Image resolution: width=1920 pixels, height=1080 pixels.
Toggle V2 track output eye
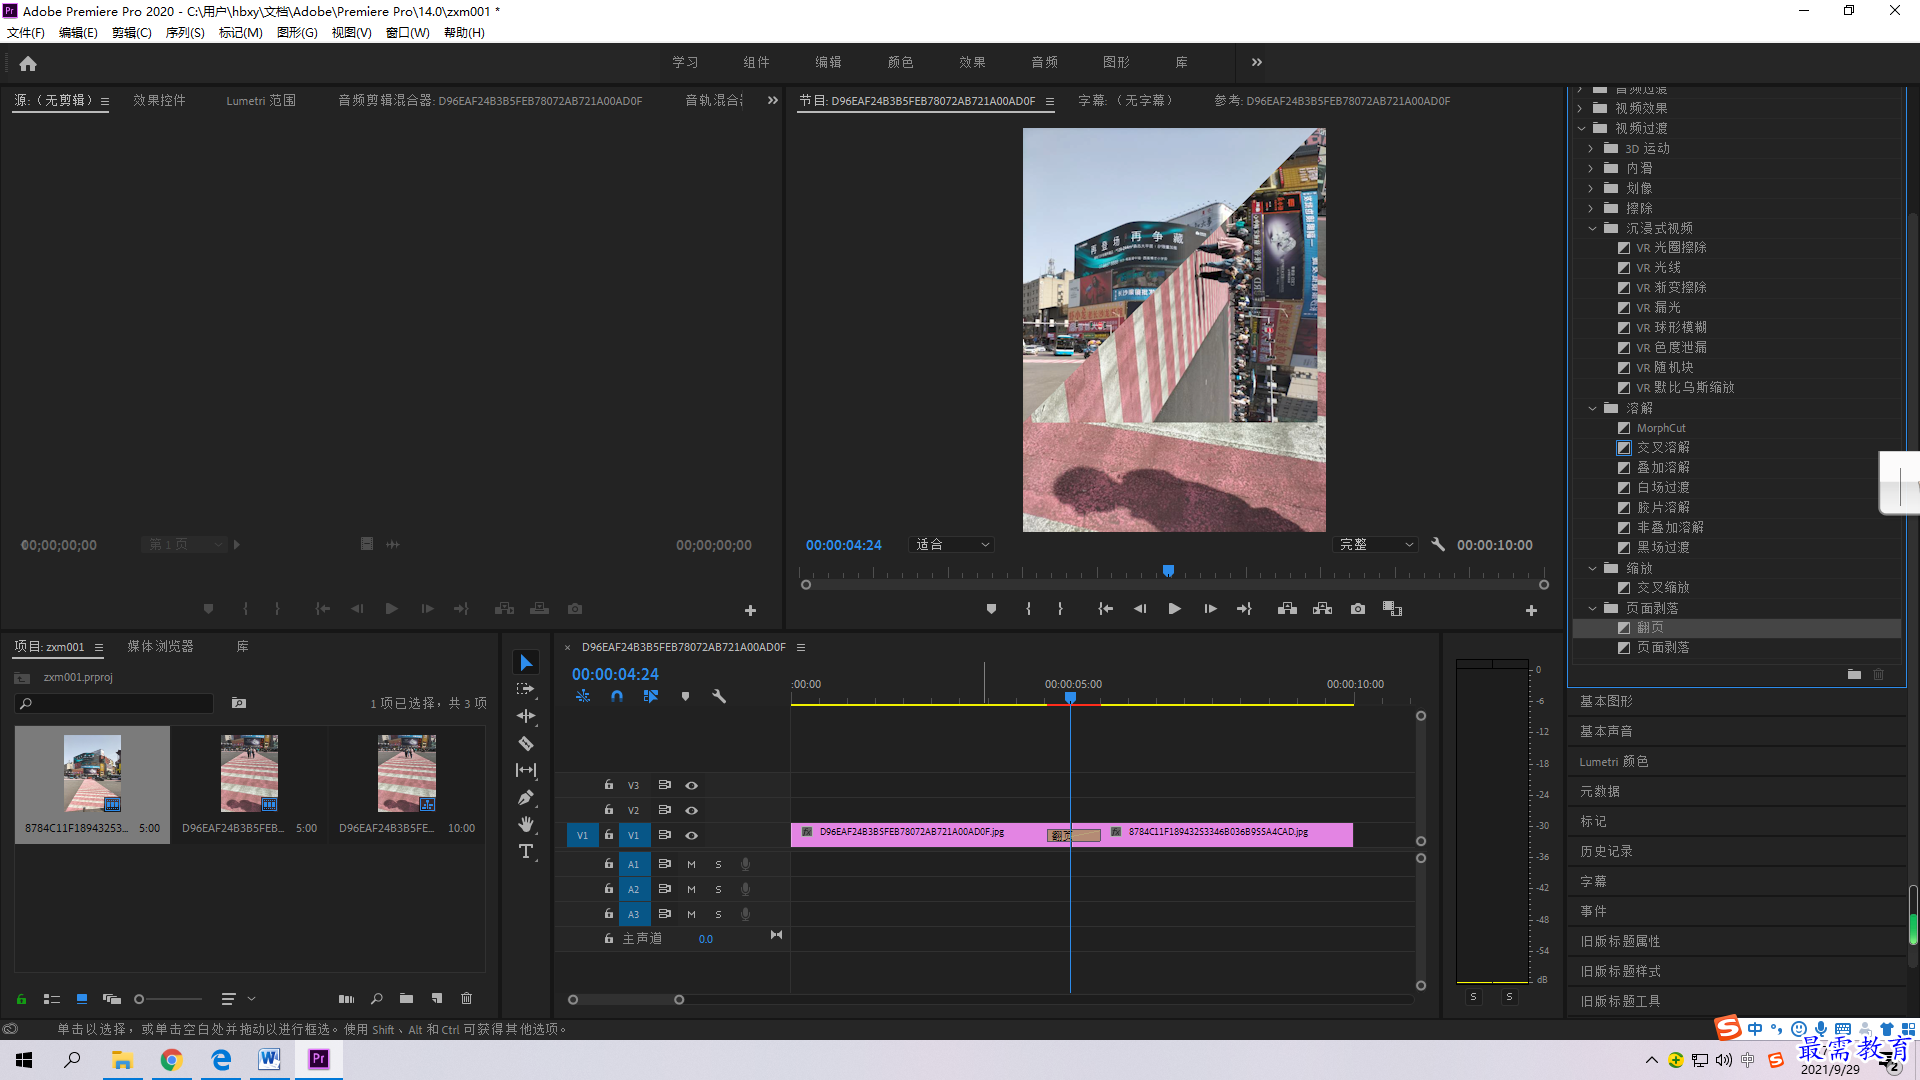691,810
